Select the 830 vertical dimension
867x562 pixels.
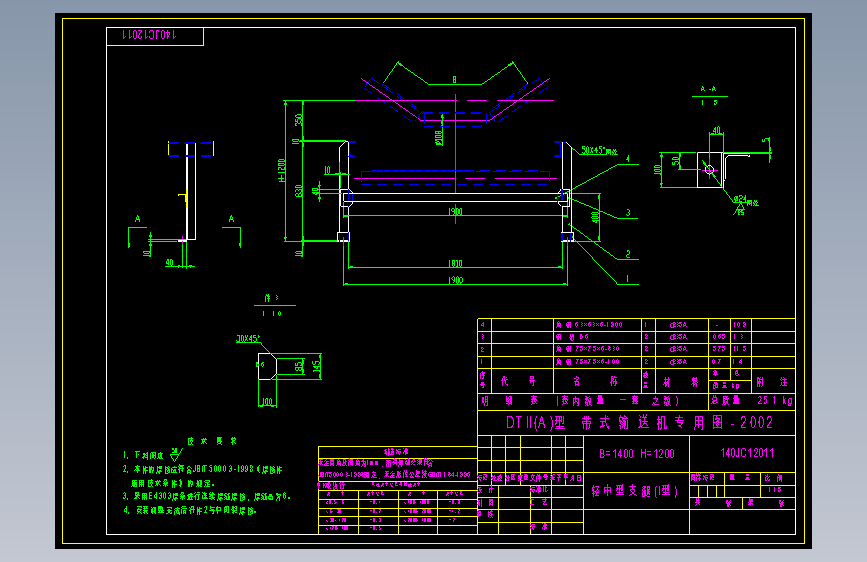click(299, 191)
